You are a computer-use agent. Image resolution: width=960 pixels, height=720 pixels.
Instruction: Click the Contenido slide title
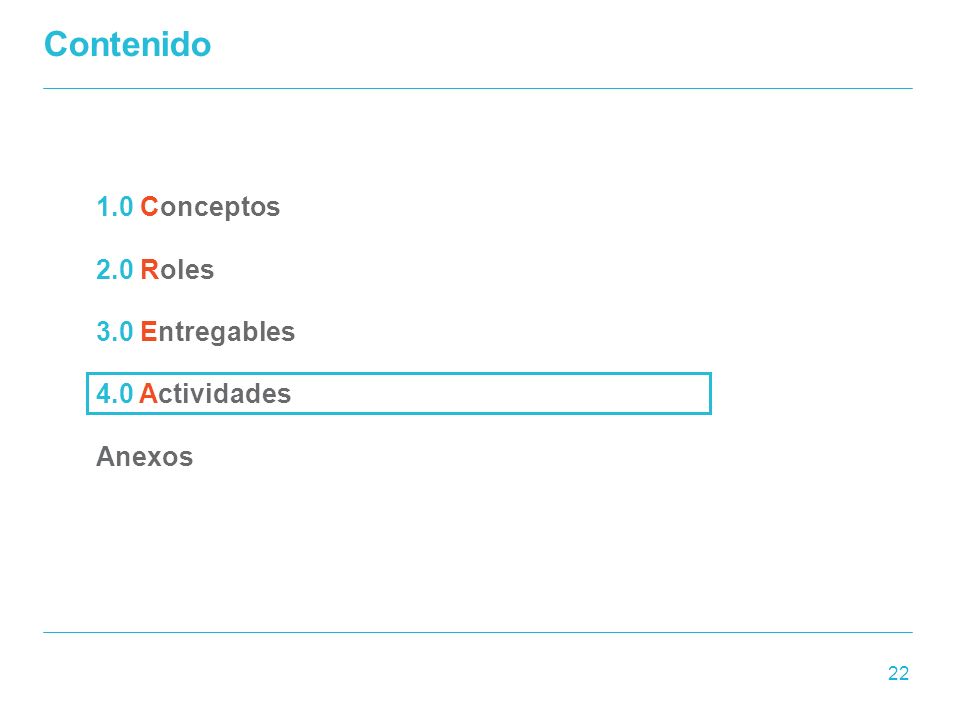pos(127,44)
